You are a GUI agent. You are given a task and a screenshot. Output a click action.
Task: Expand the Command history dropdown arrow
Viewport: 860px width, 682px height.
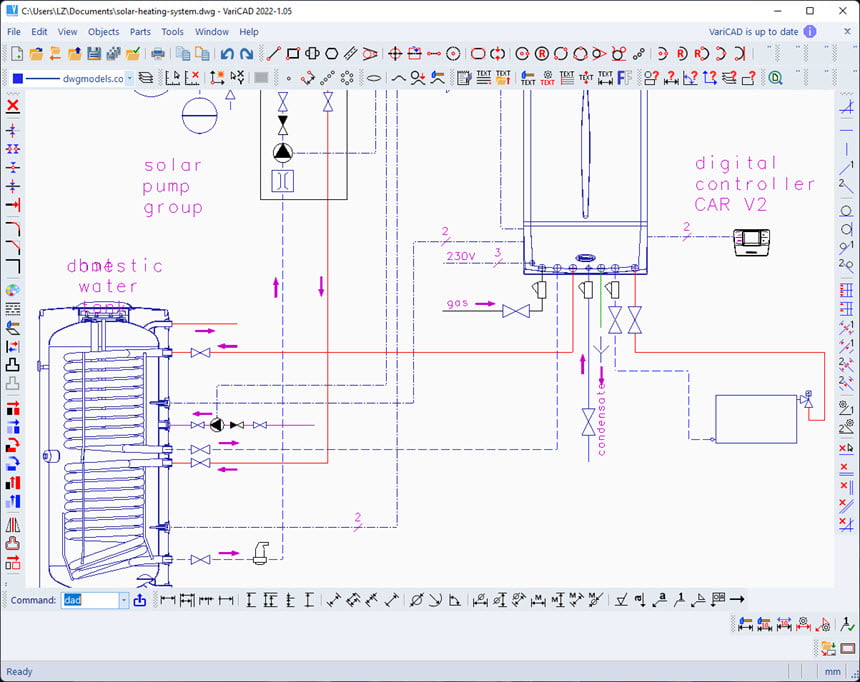click(124, 600)
